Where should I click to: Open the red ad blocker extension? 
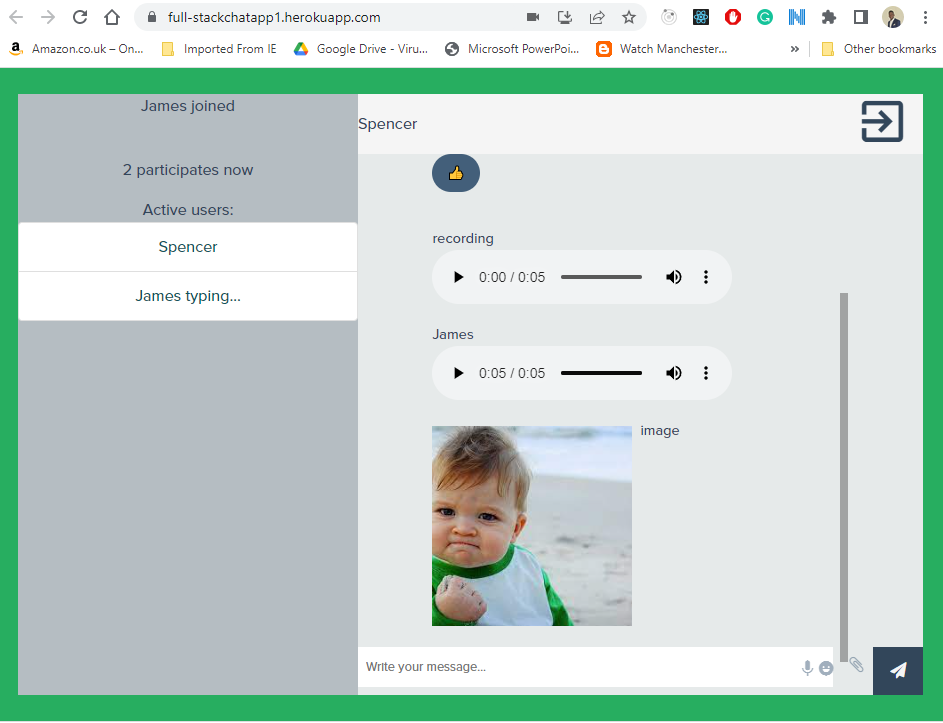[733, 17]
